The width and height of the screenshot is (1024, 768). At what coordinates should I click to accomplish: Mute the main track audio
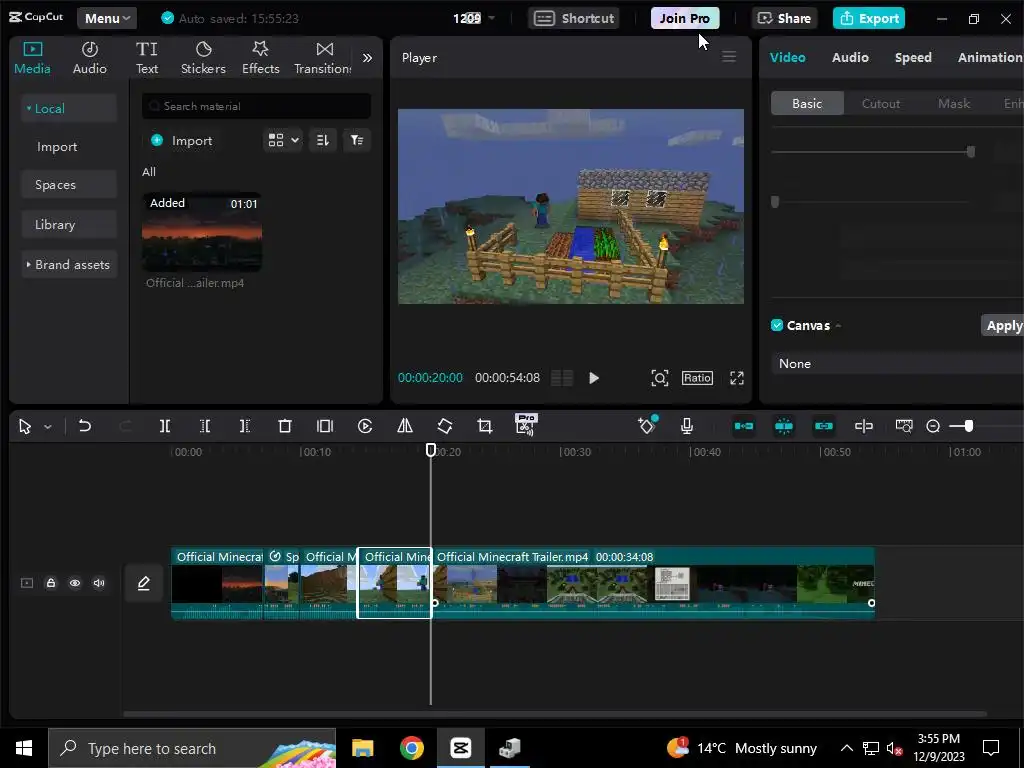pyautogui.click(x=99, y=583)
